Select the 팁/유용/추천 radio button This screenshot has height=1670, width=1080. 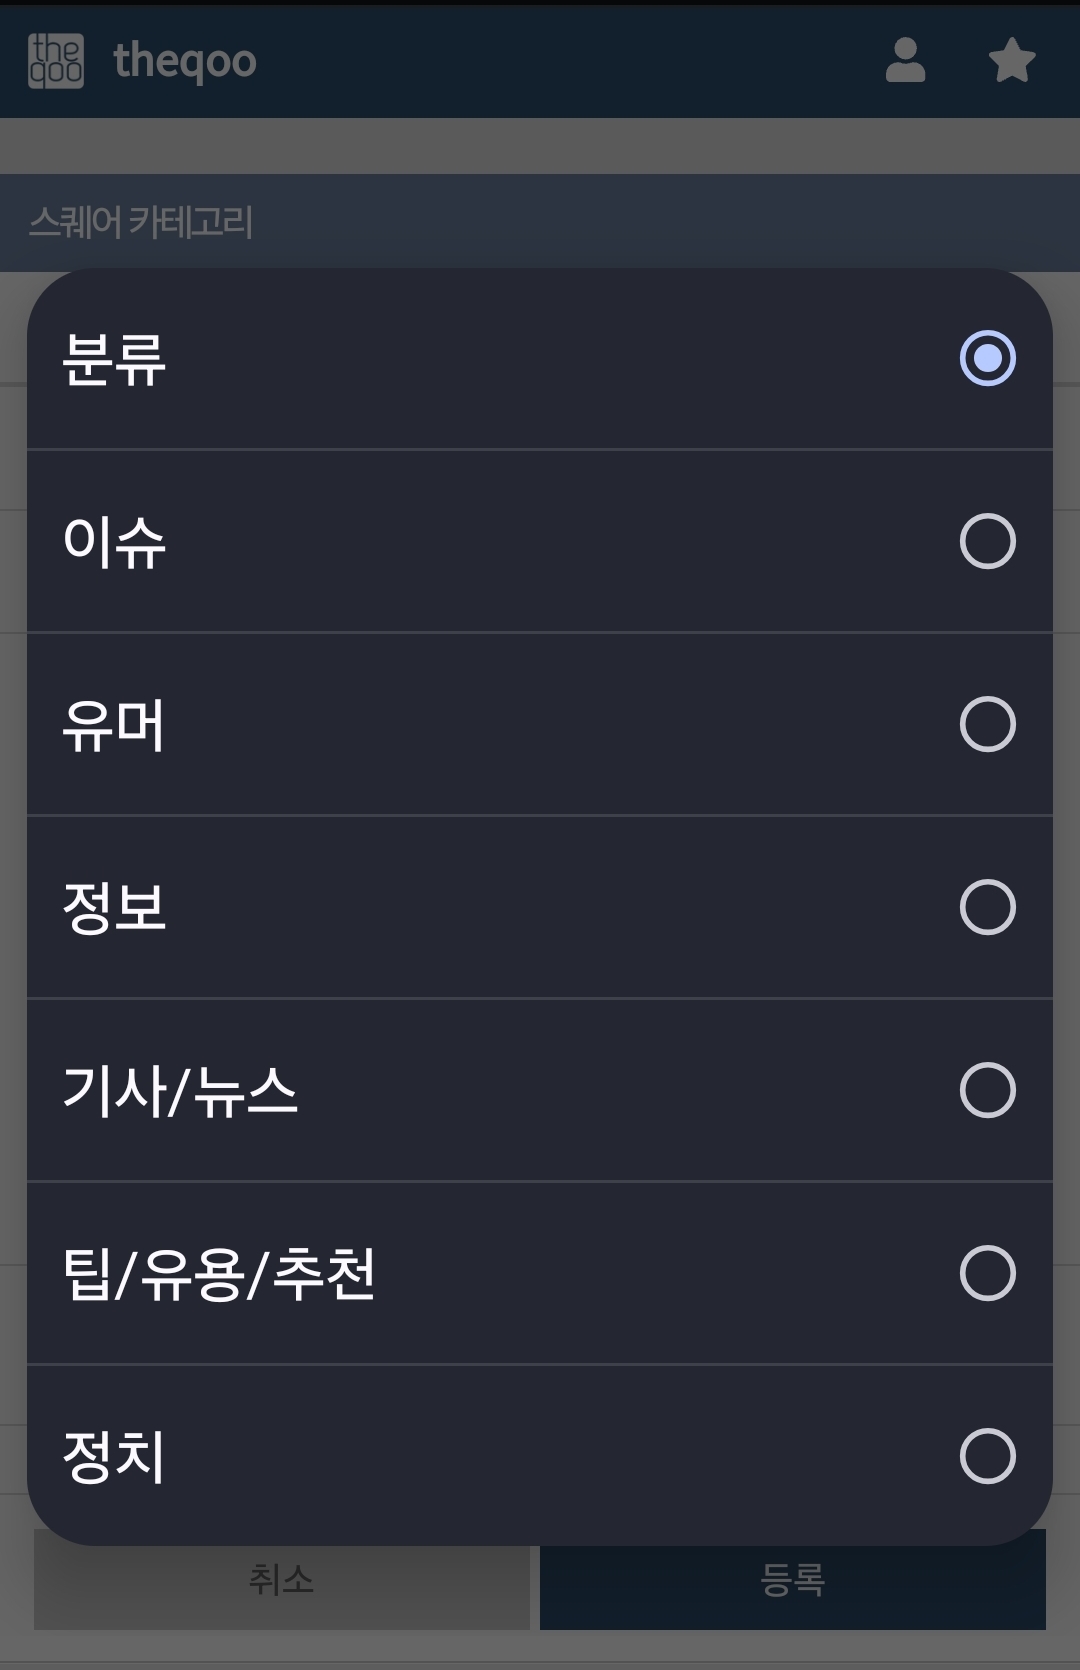pos(987,1273)
